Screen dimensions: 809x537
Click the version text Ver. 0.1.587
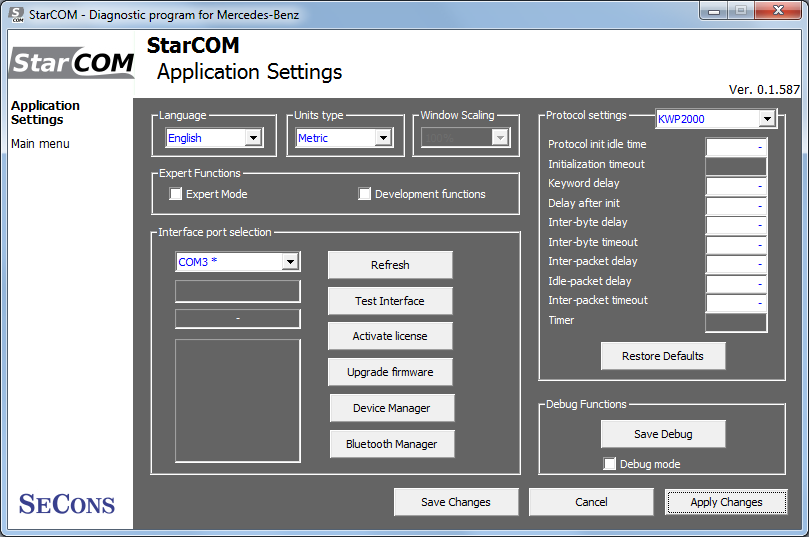coord(764,90)
